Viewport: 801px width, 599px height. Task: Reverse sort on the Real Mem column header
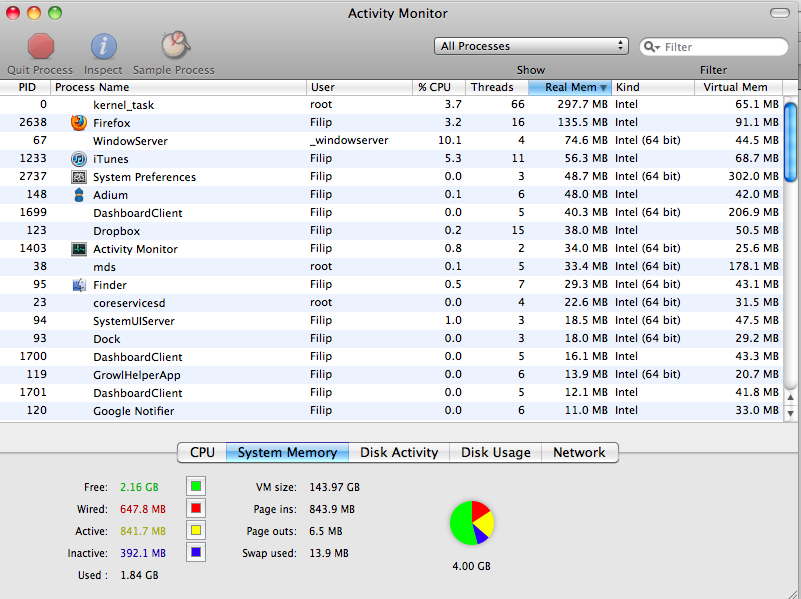click(570, 87)
